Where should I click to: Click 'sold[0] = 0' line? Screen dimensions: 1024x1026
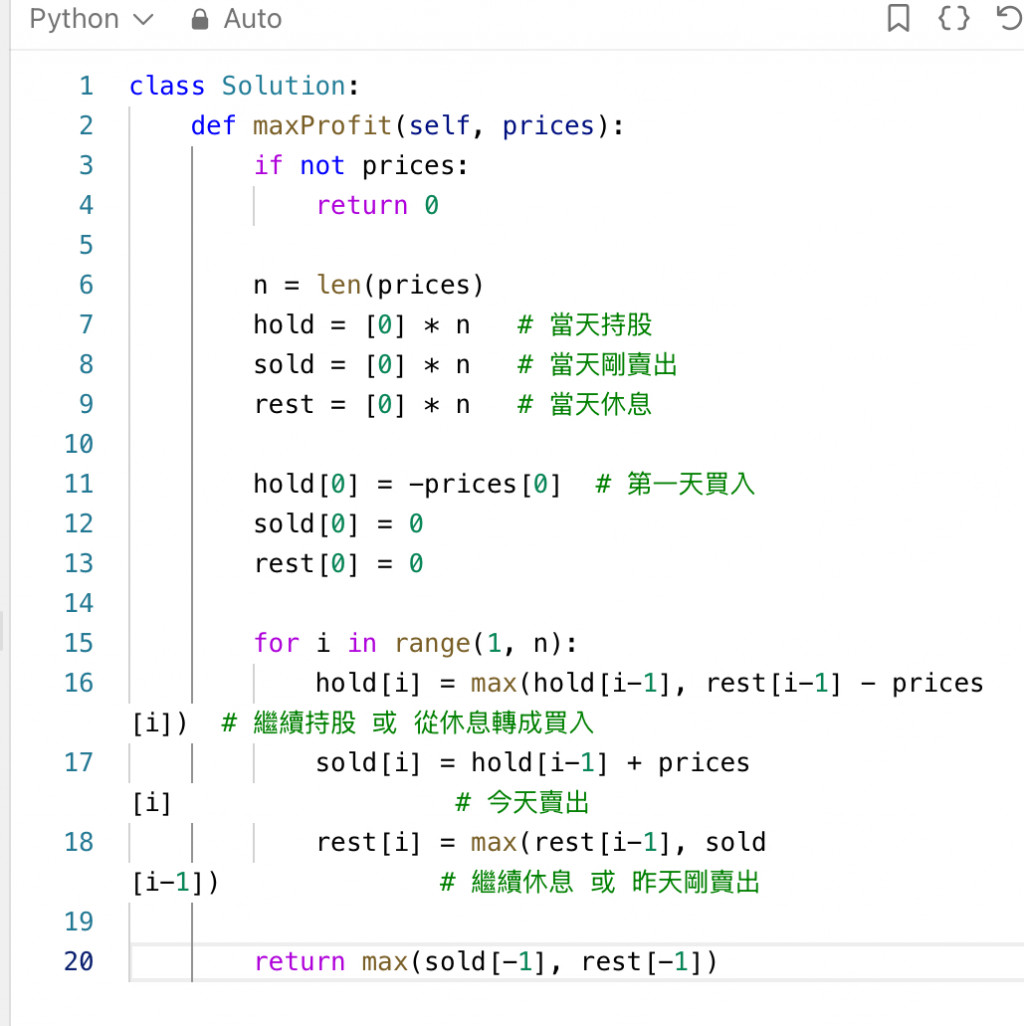[338, 523]
